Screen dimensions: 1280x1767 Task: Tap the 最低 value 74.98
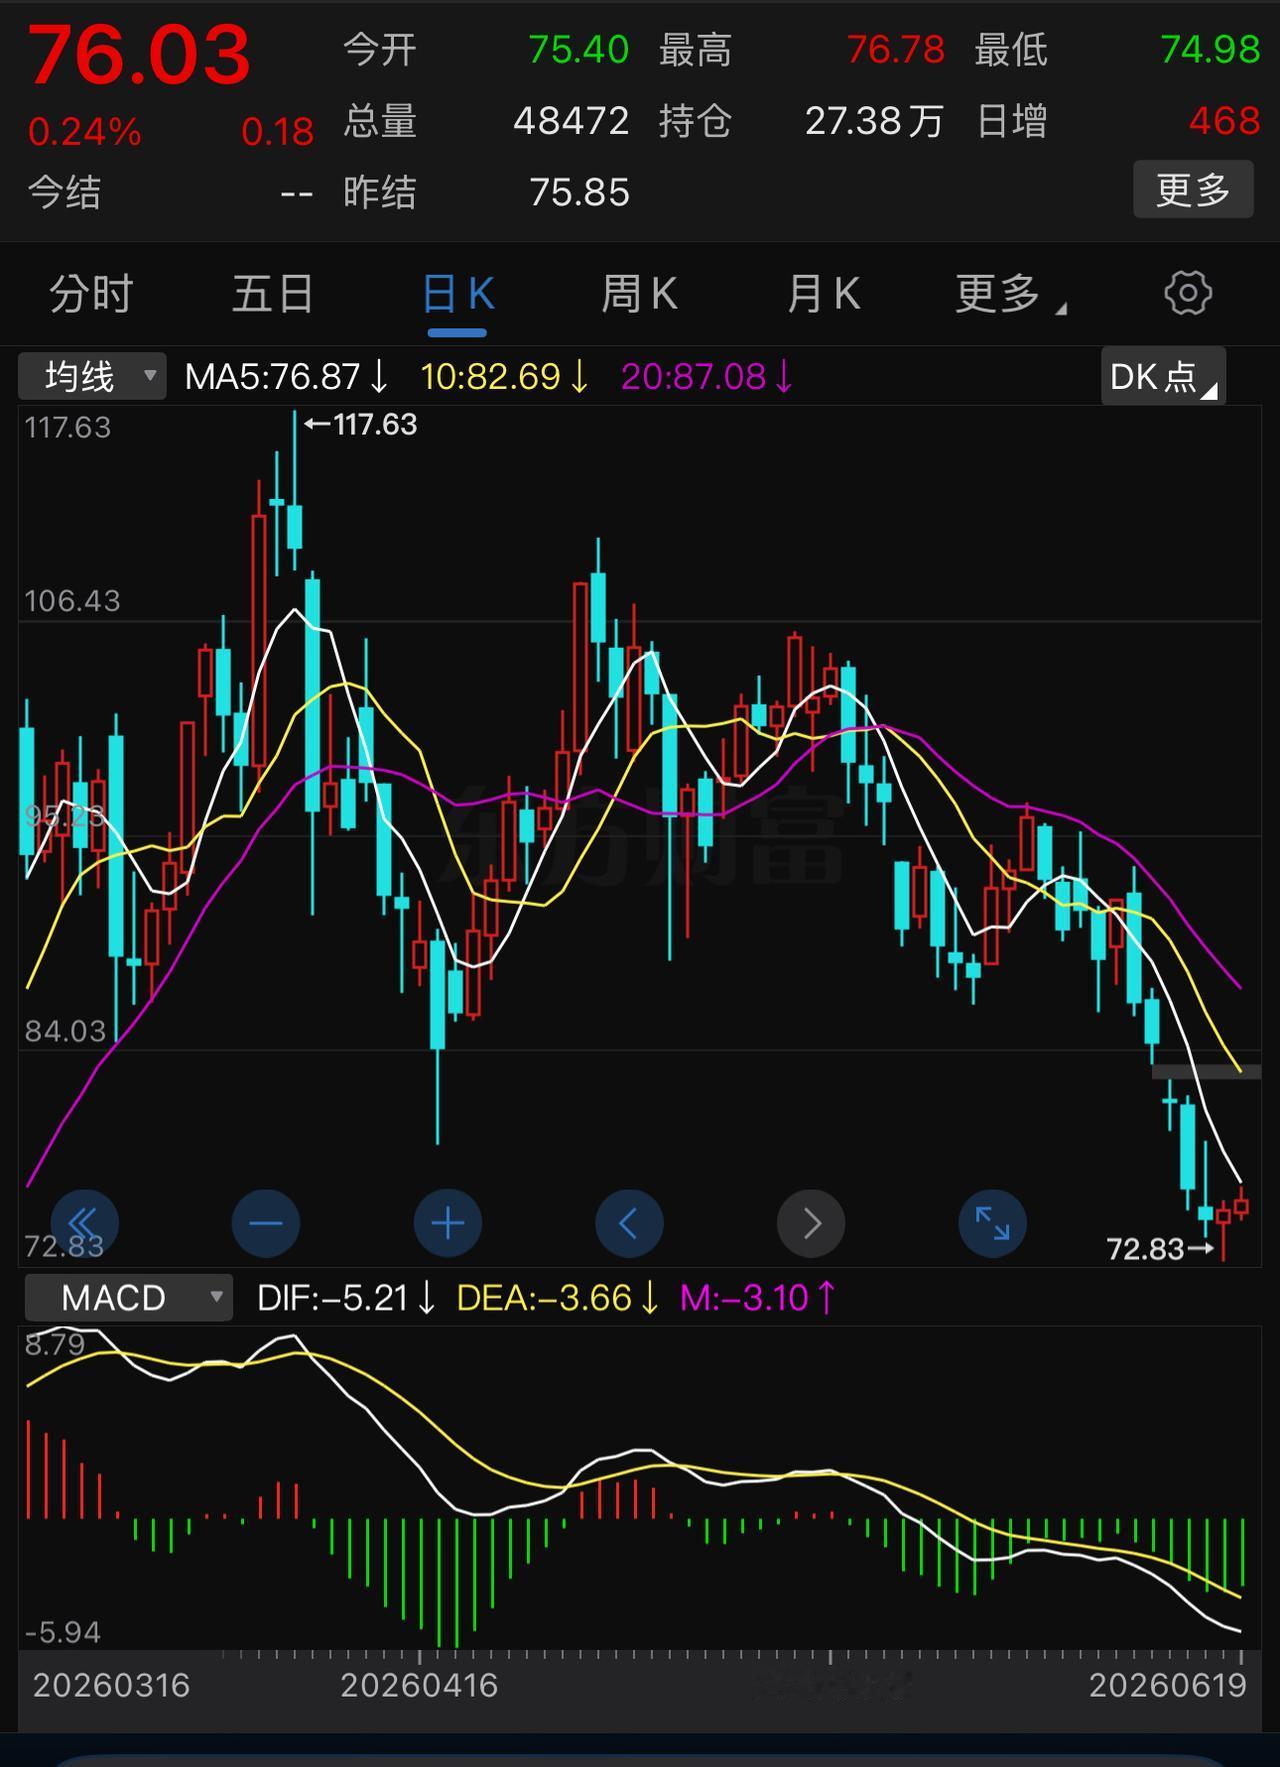pyautogui.click(x=1210, y=49)
